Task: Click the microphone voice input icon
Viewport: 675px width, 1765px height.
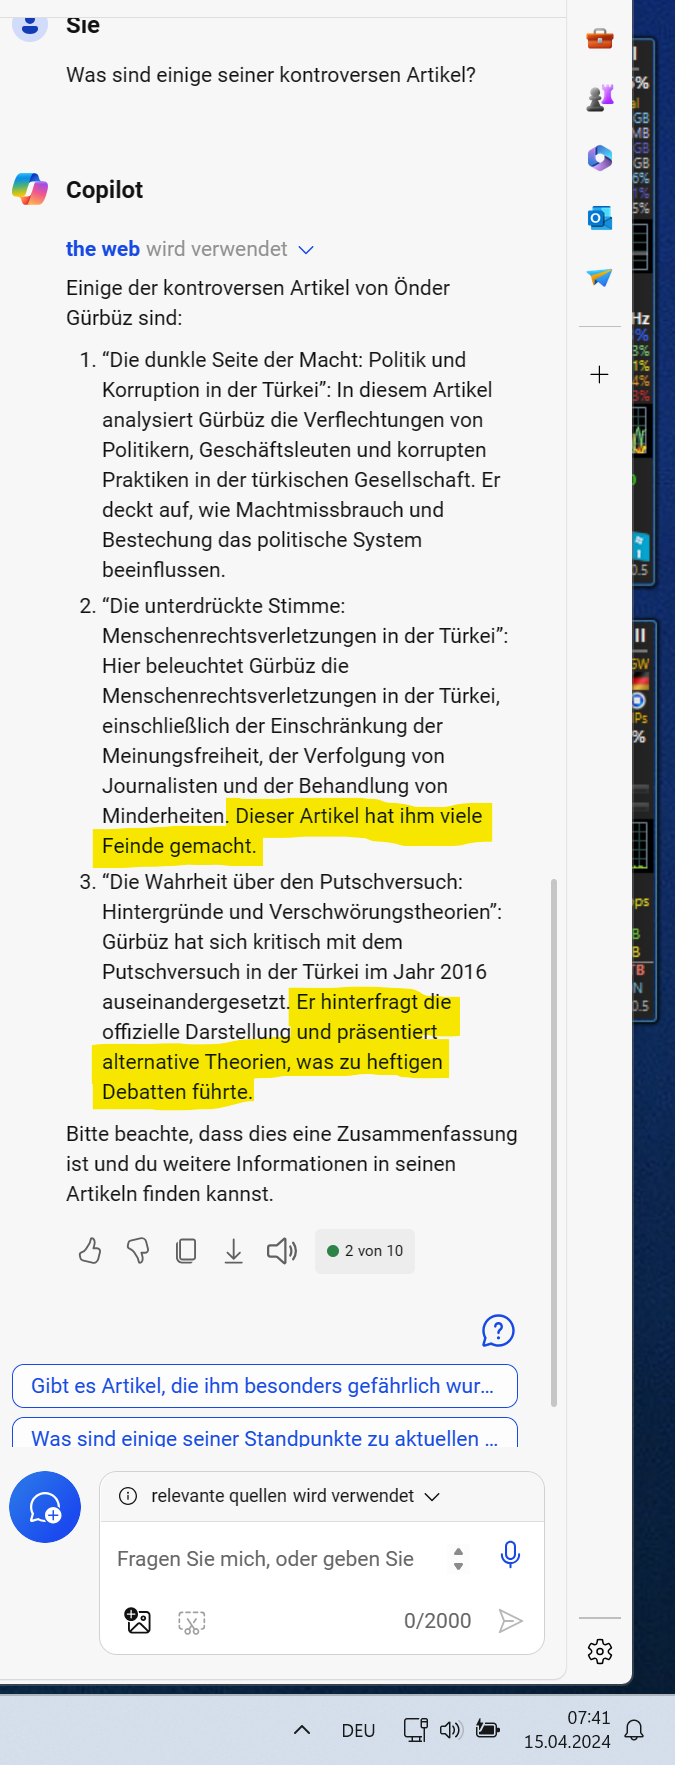Action: 510,1555
